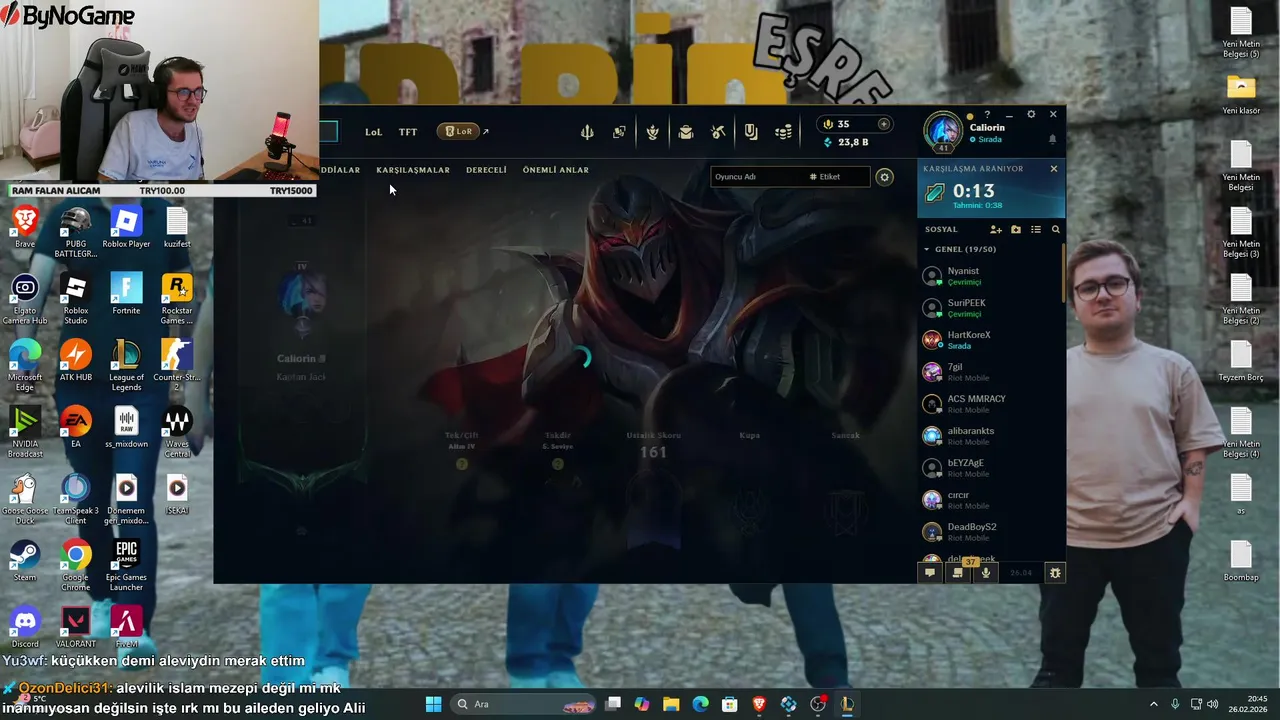Screen dimensions: 1280x720
Task: Select friend SuriPEEK
Action: (990, 308)
